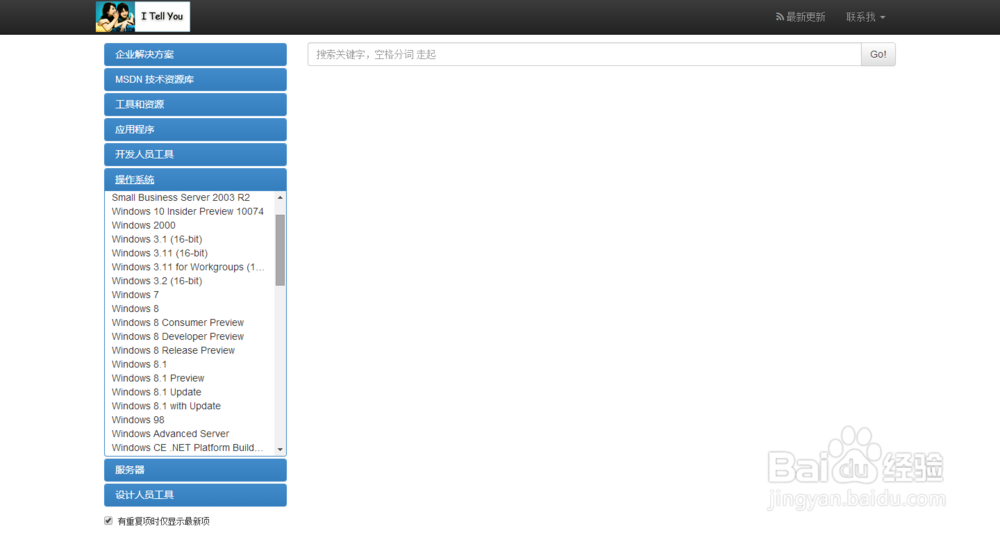This screenshot has height=533, width=1000.
Task: Uncheck 有重复项时仅显示最新项 checkbox
Action: pos(108,521)
